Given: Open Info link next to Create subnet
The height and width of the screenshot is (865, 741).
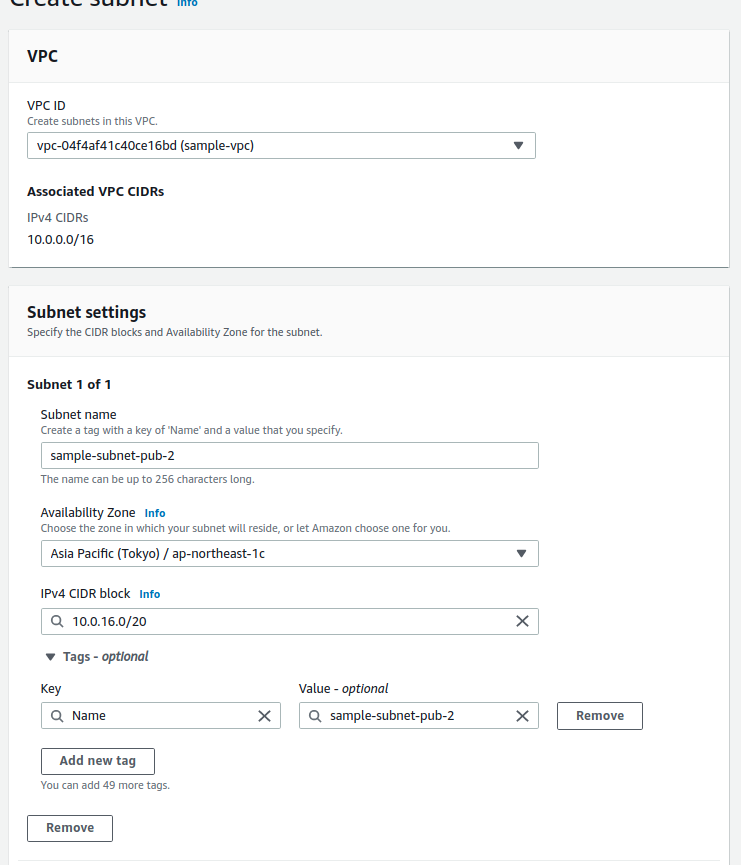Looking at the screenshot, I should click(187, 3).
